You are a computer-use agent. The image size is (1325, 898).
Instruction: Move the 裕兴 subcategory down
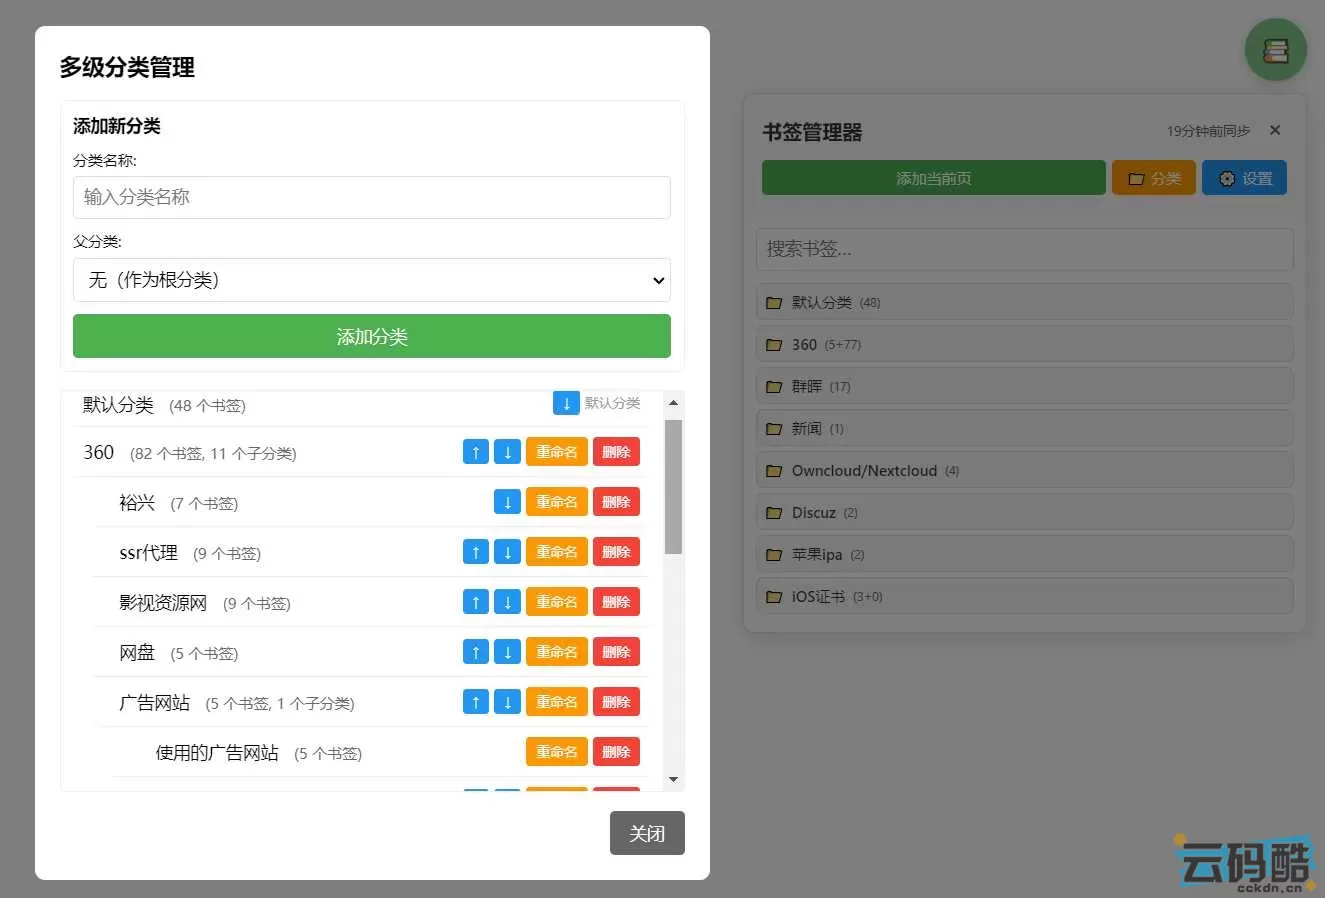point(507,501)
